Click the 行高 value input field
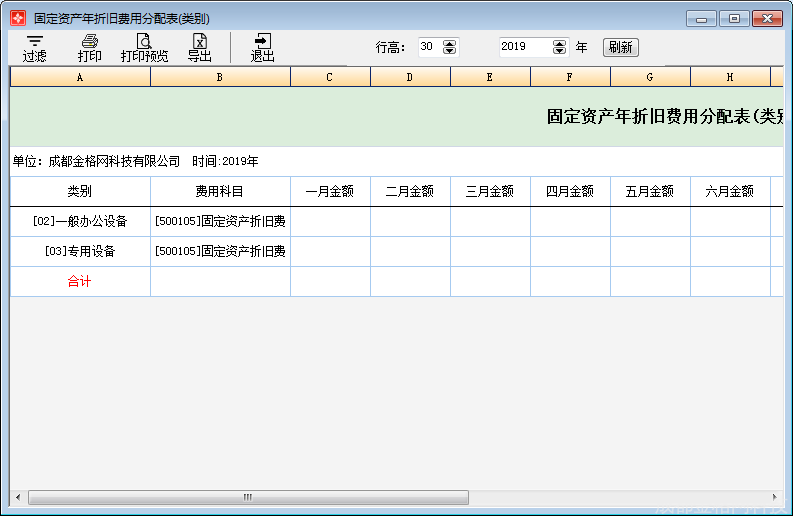Image resolution: width=793 pixels, height=516 pixels. point(429,47)
